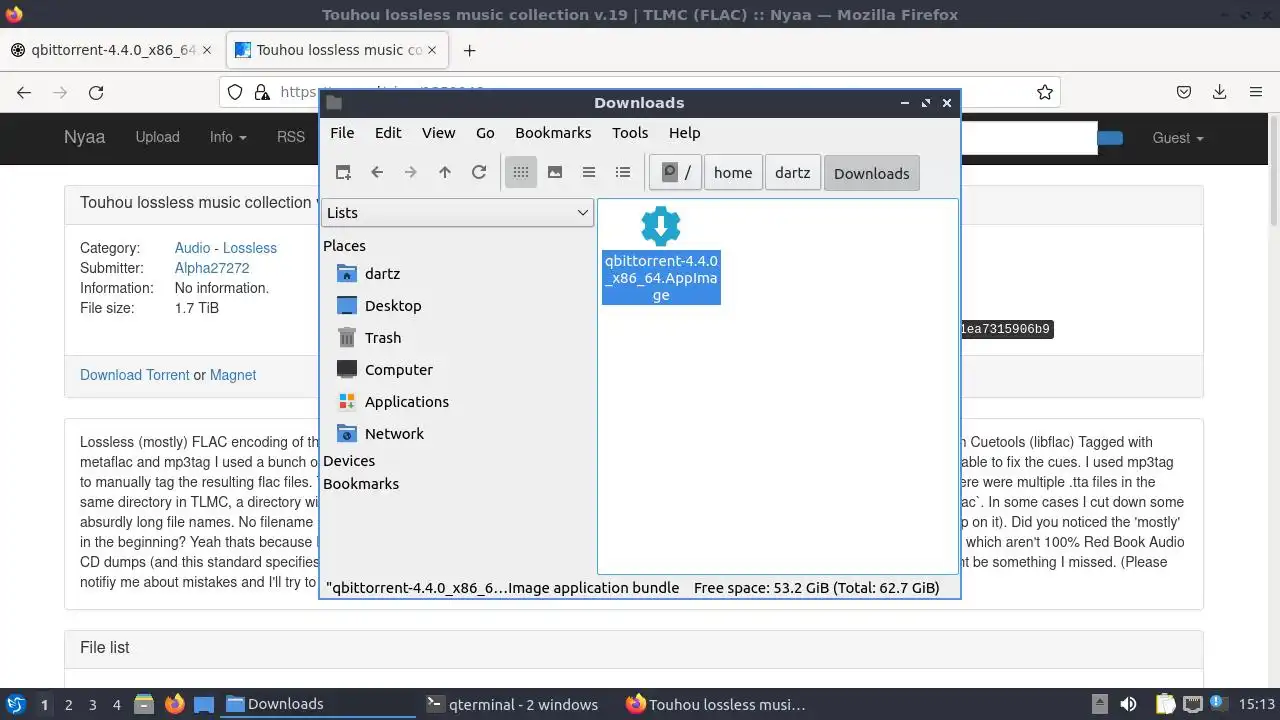The image size is (1280, 720).
Task: Open a new Firefox tab
Action: pyautogui.click(x=469, y=50)
